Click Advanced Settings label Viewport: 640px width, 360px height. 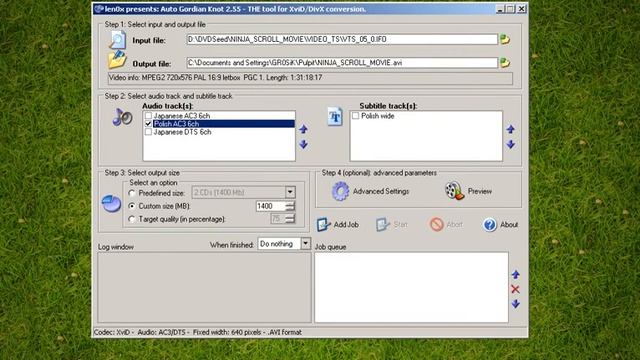pos(381,191)
